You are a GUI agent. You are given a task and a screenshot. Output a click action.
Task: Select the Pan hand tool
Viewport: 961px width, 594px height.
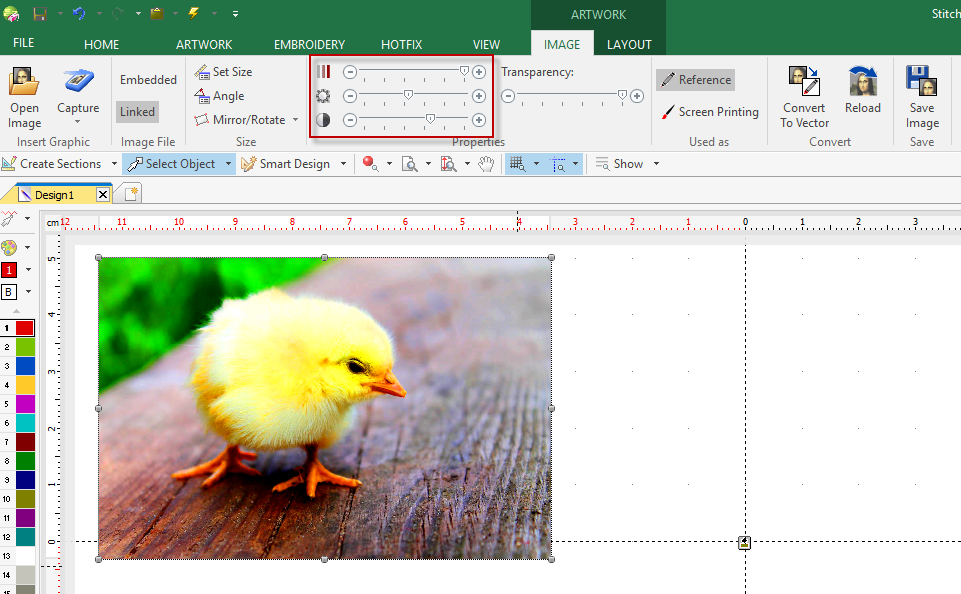486,164
